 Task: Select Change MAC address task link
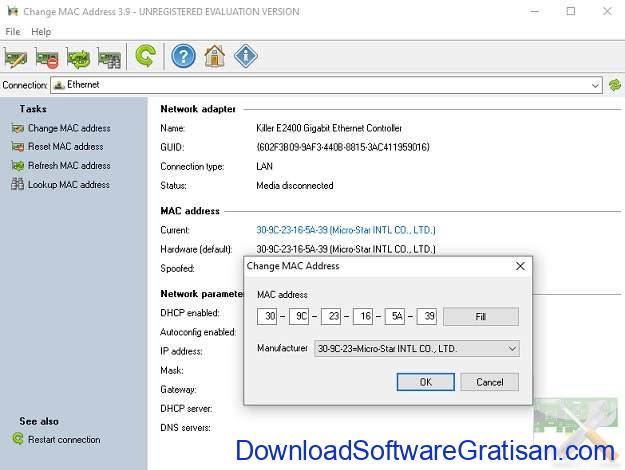click(x=69, y=128)
